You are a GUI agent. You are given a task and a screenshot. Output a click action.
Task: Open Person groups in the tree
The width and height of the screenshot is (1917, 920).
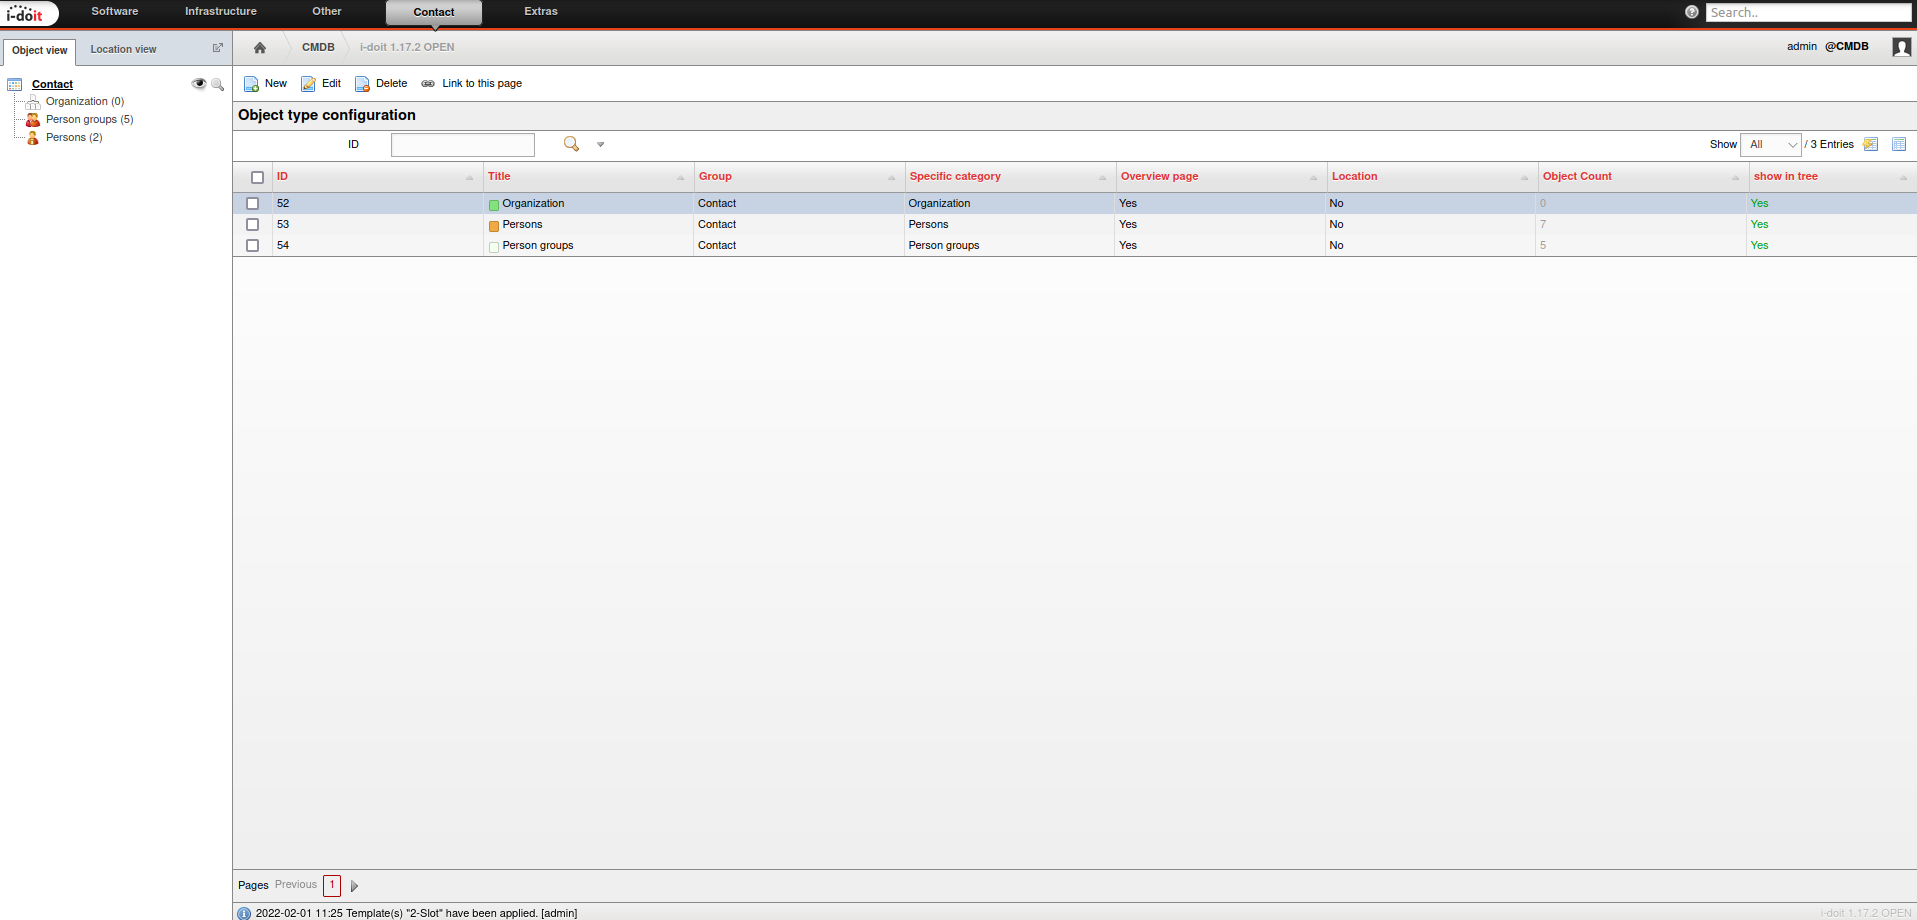pos(89,120)
